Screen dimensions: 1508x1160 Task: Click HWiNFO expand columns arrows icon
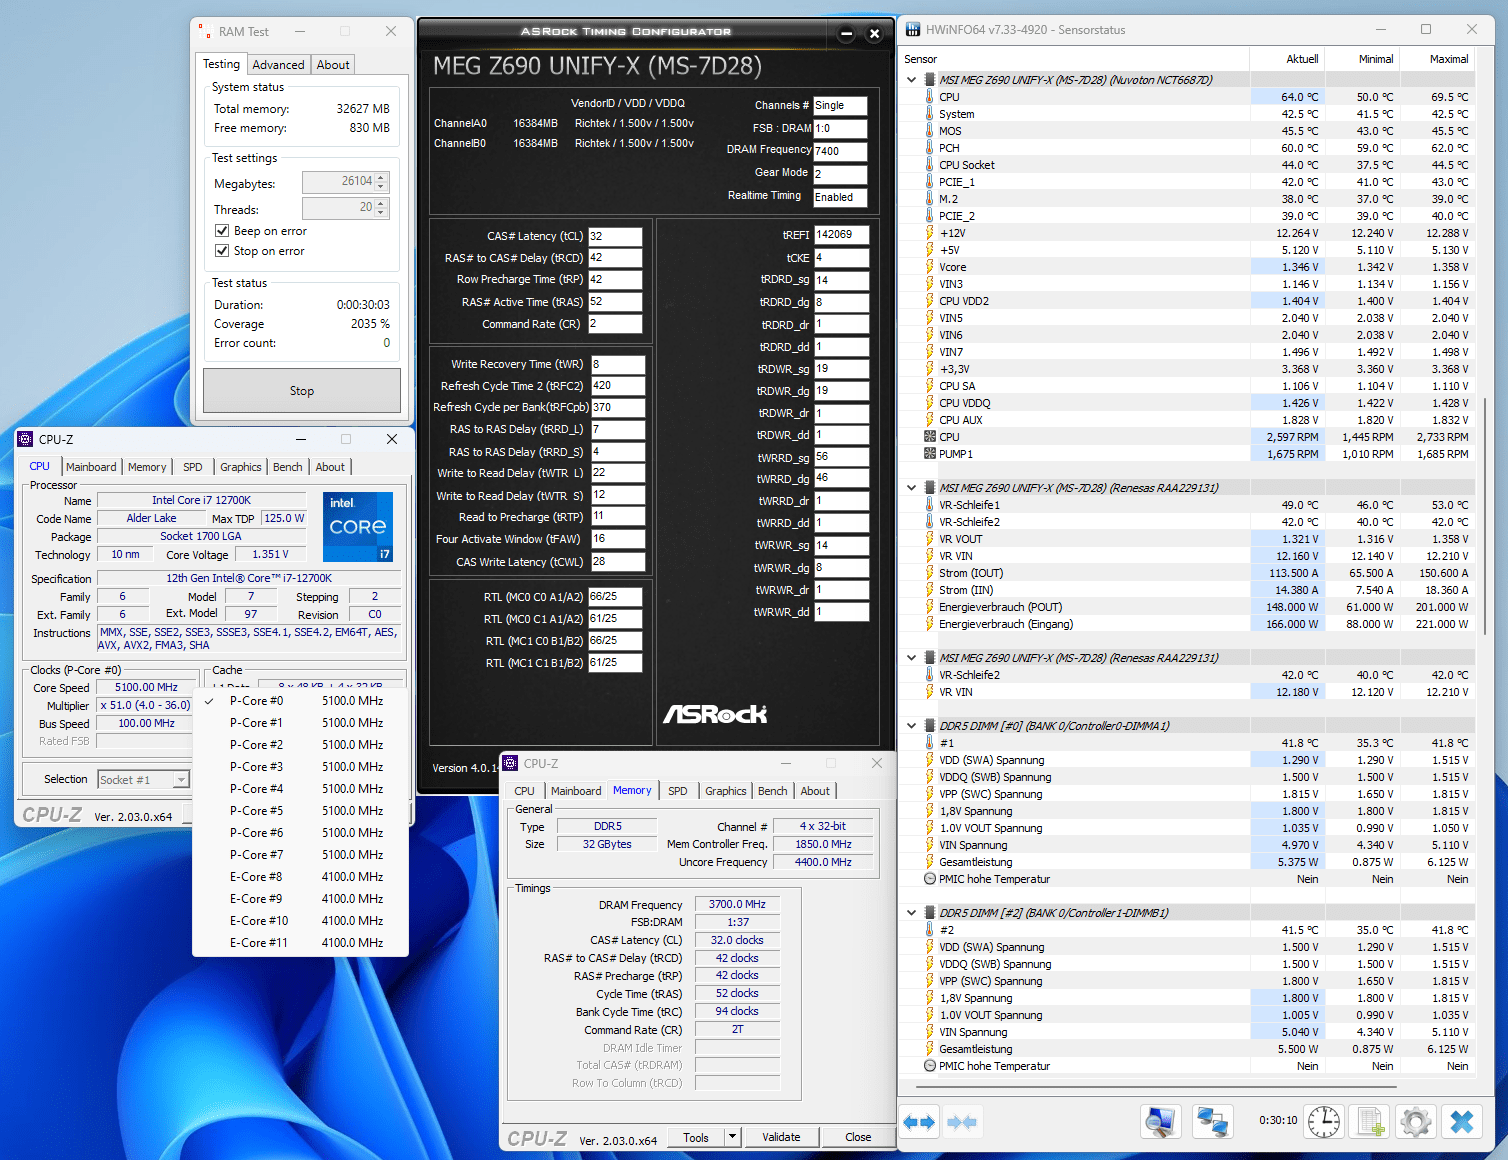pyautogui.click(x=919, y=1122)
